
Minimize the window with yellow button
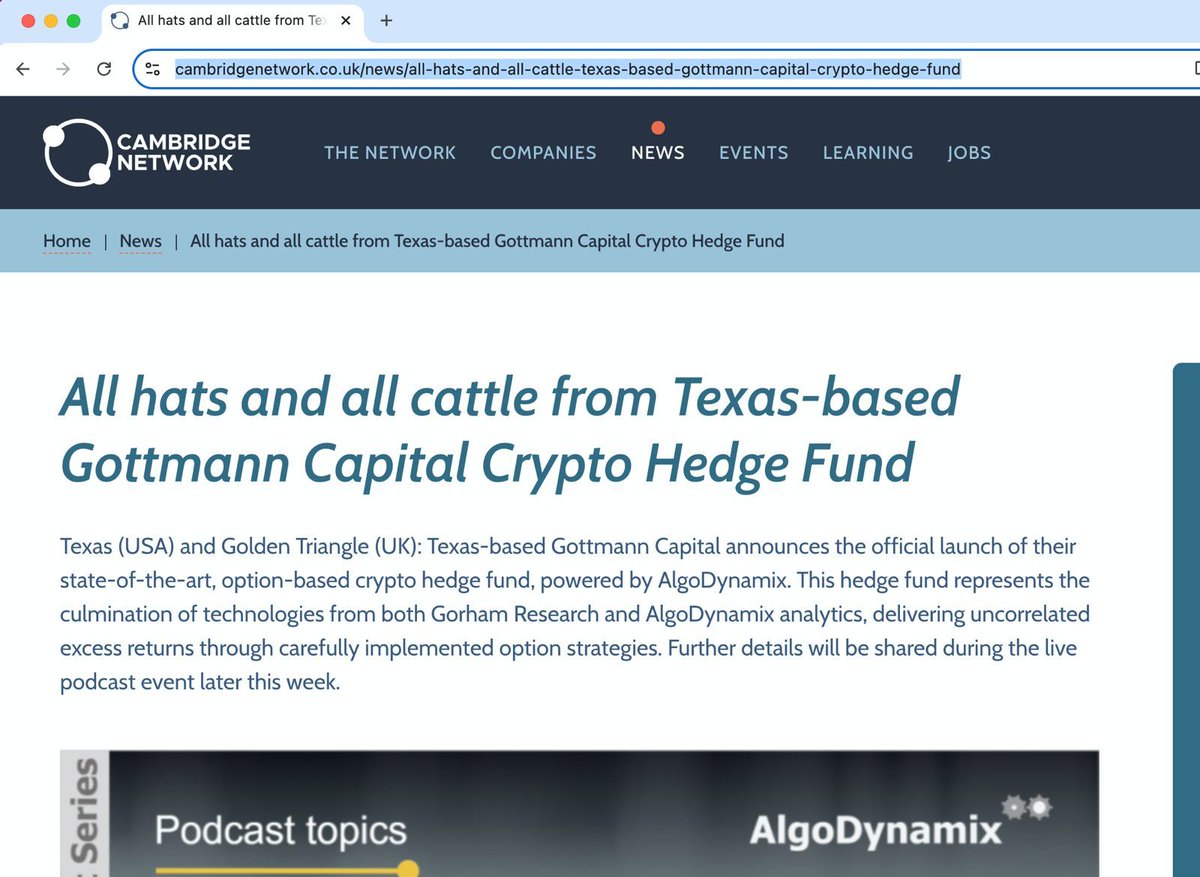point(50,20)
